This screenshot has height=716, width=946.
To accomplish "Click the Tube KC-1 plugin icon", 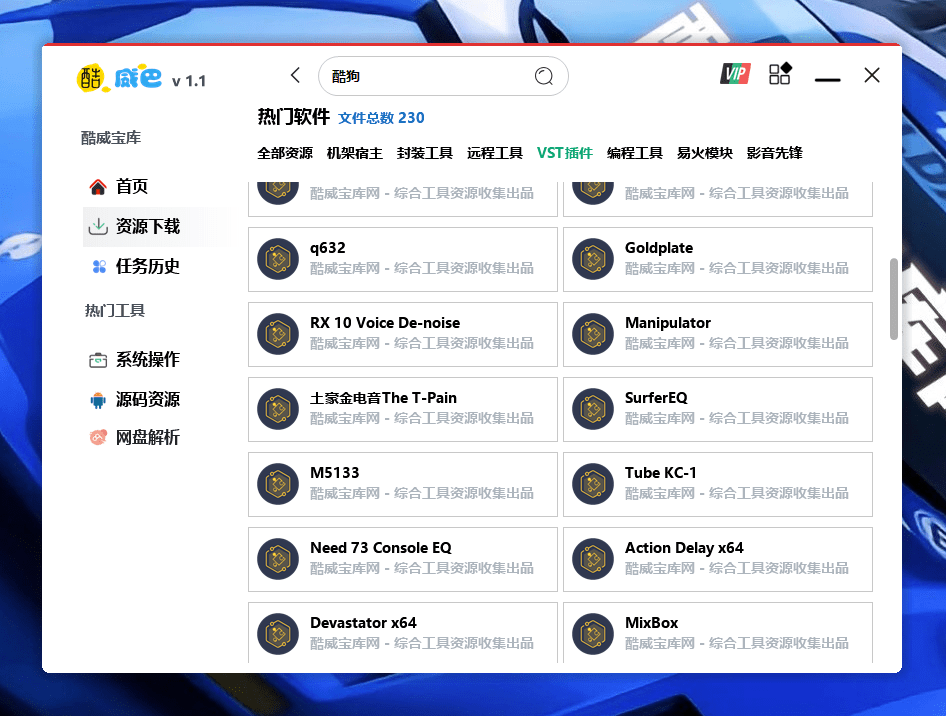I will pos(593,484).
